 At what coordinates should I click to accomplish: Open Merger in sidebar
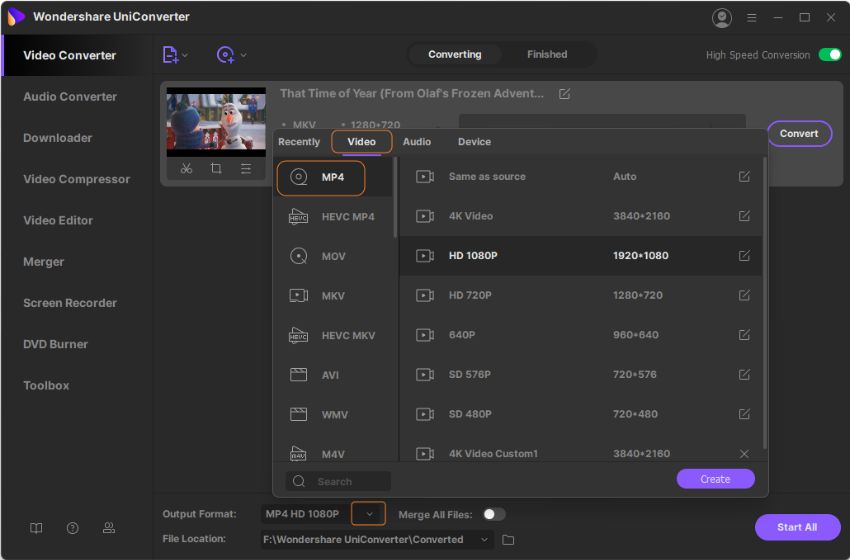(43, 262)
